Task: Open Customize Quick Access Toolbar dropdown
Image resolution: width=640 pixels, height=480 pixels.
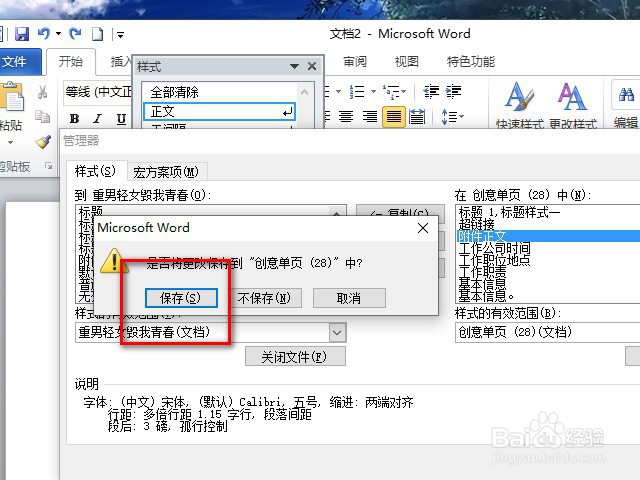Action: [x=120, y=35]
